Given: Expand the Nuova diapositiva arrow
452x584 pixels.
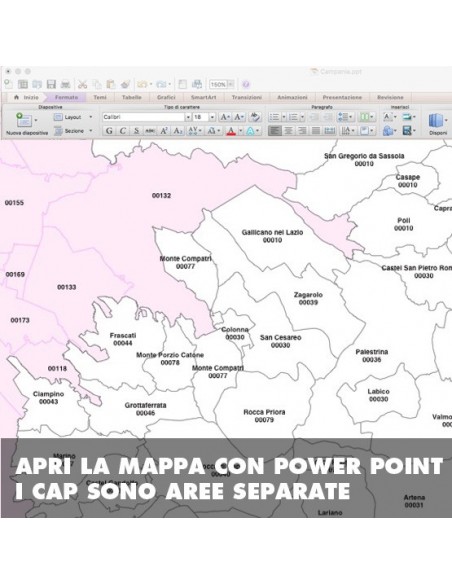Looking at the screenshot, I should tap(36, 120).
